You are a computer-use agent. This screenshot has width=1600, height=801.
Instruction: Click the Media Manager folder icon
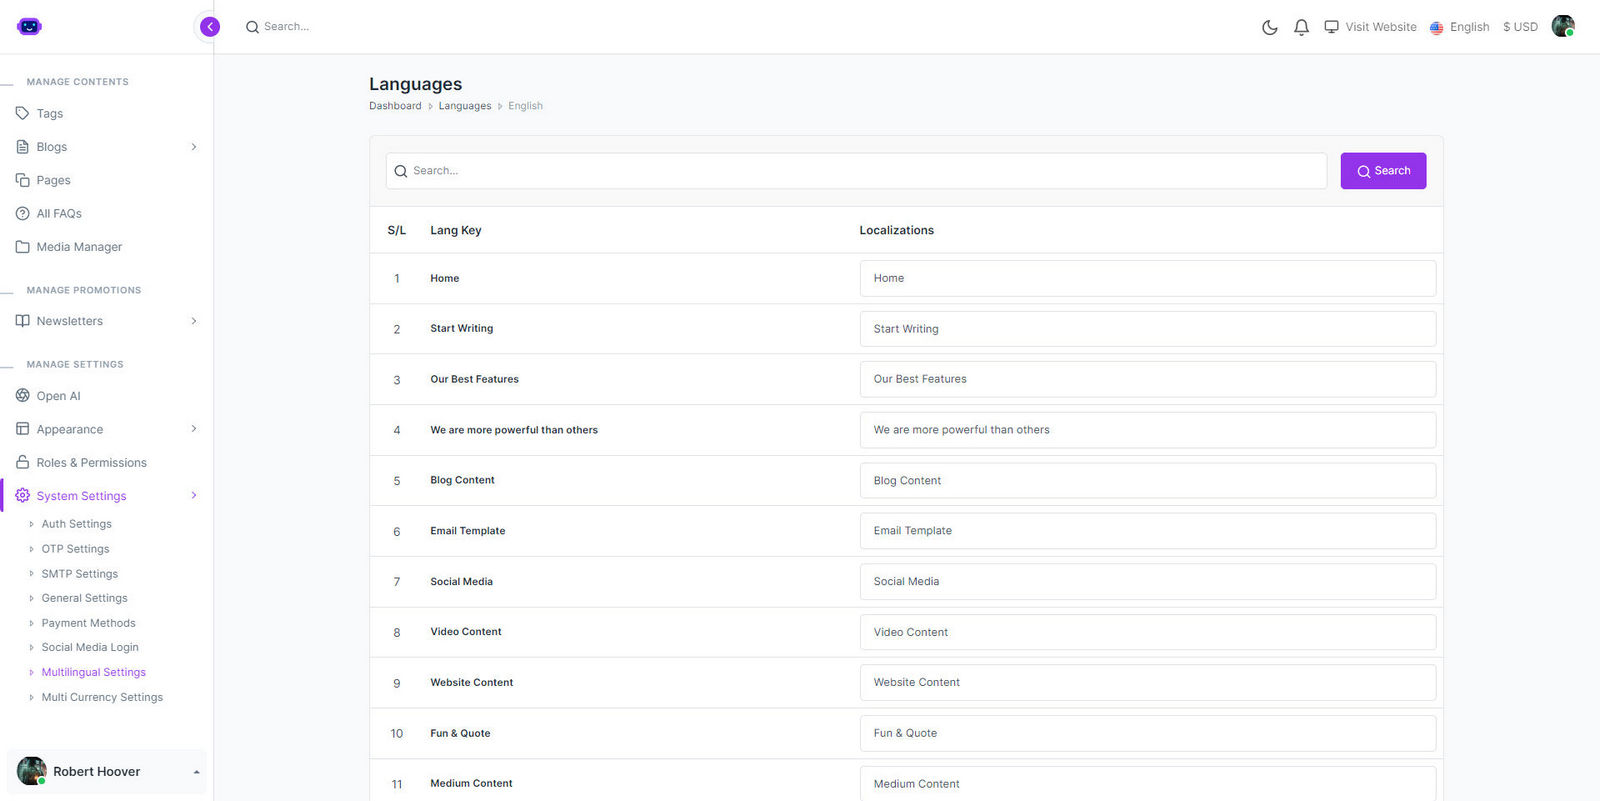(x=23, y=247)
